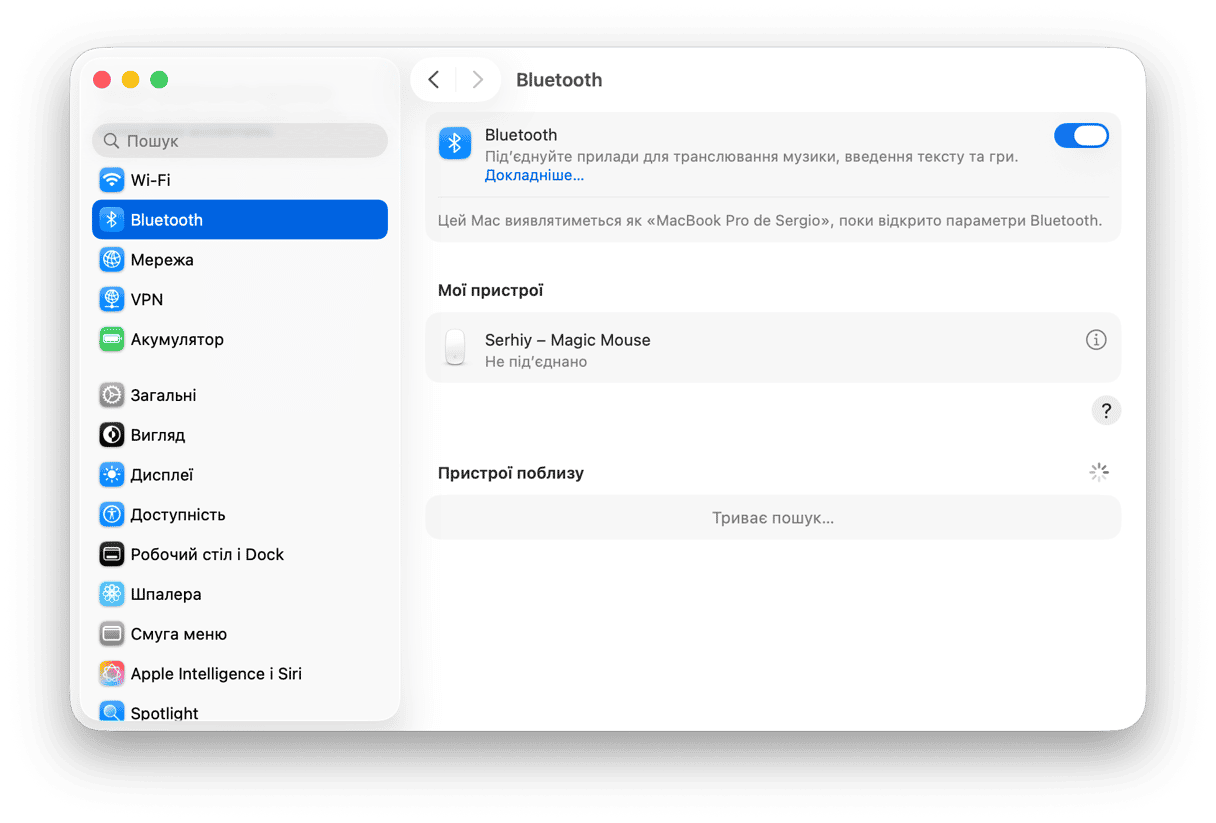Select the VPN sidebar icon
The height and width of the screenshot is (823, 1216).
(112, 300)
